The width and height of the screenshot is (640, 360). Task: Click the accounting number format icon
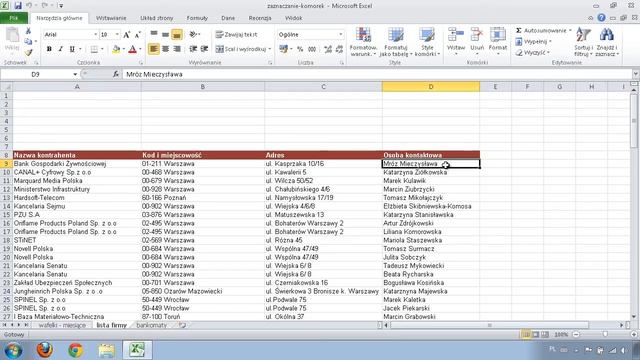tap(284, 49)
